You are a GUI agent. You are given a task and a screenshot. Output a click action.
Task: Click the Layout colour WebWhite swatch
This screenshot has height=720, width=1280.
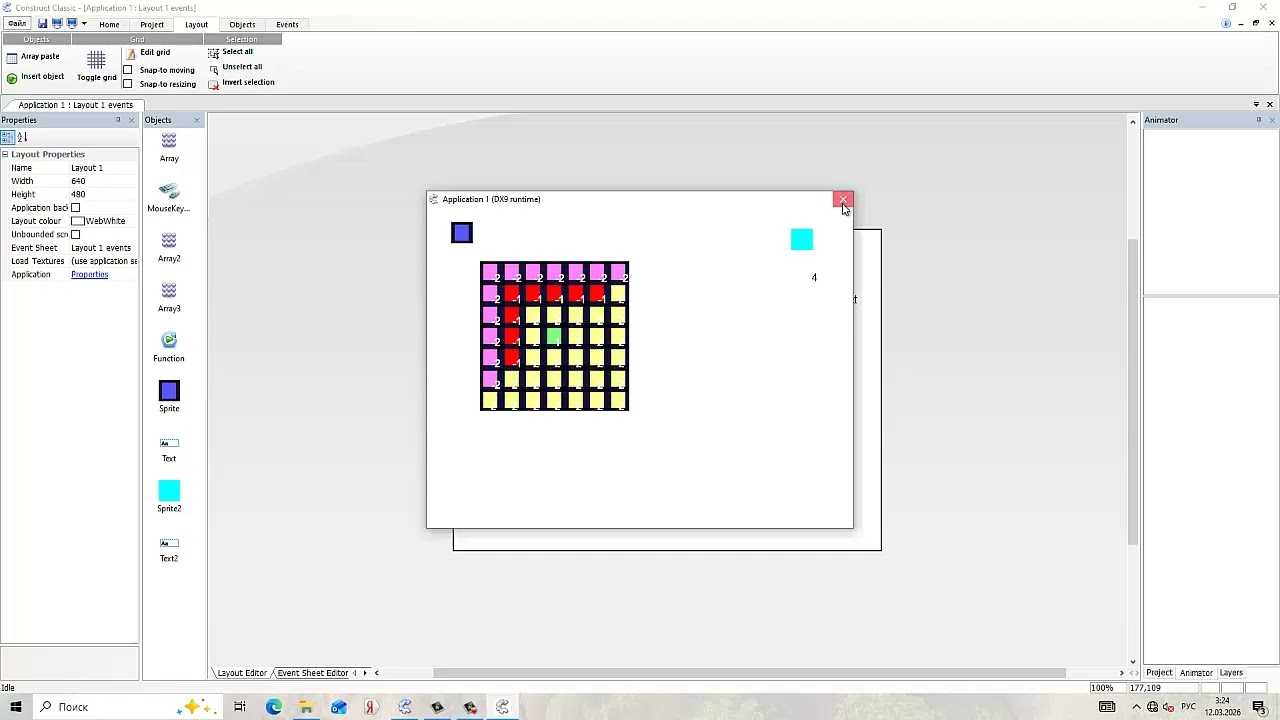[x=77, y=221]
